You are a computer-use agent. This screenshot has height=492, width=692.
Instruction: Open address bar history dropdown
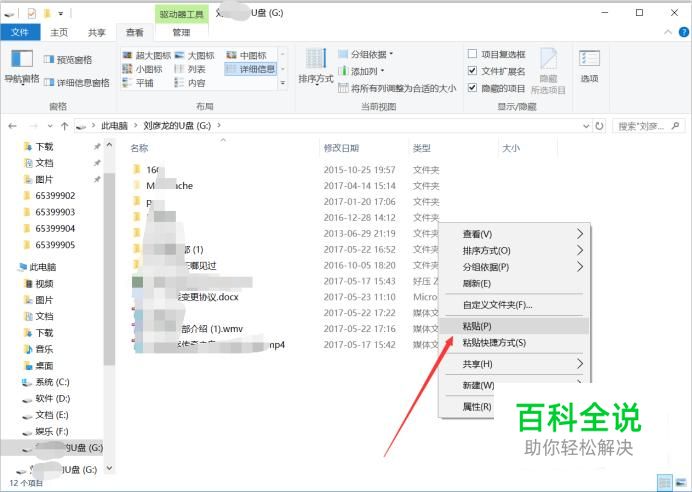586,126
